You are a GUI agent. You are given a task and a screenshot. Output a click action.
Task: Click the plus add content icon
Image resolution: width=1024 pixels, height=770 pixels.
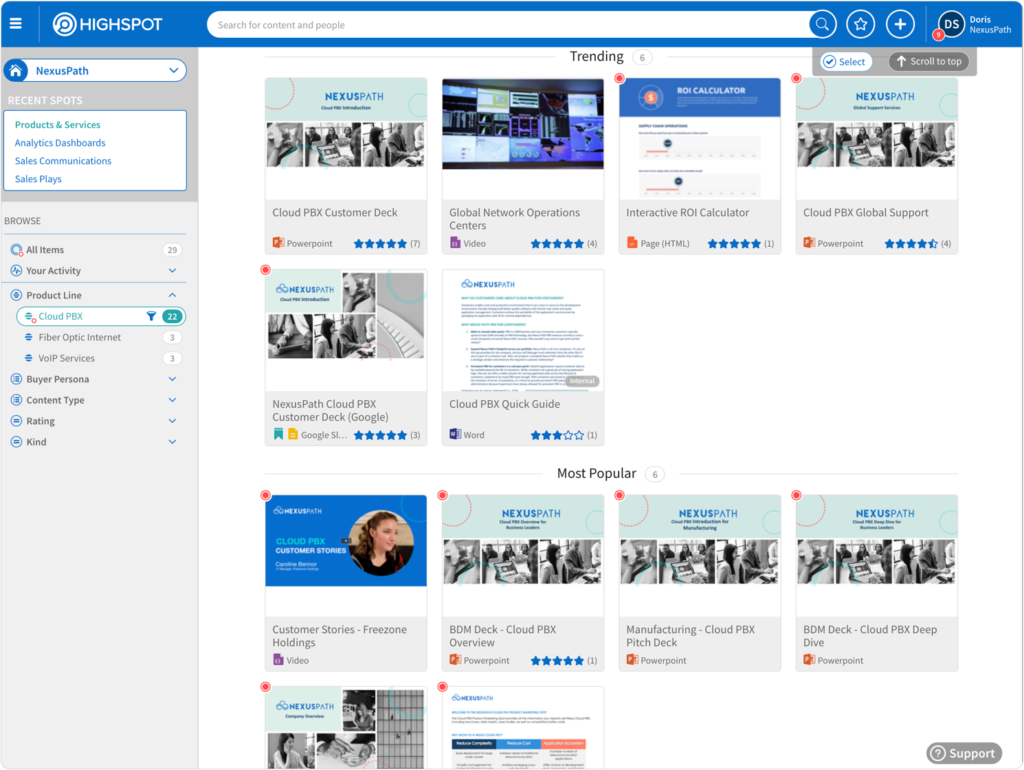(x=900, y=25)
